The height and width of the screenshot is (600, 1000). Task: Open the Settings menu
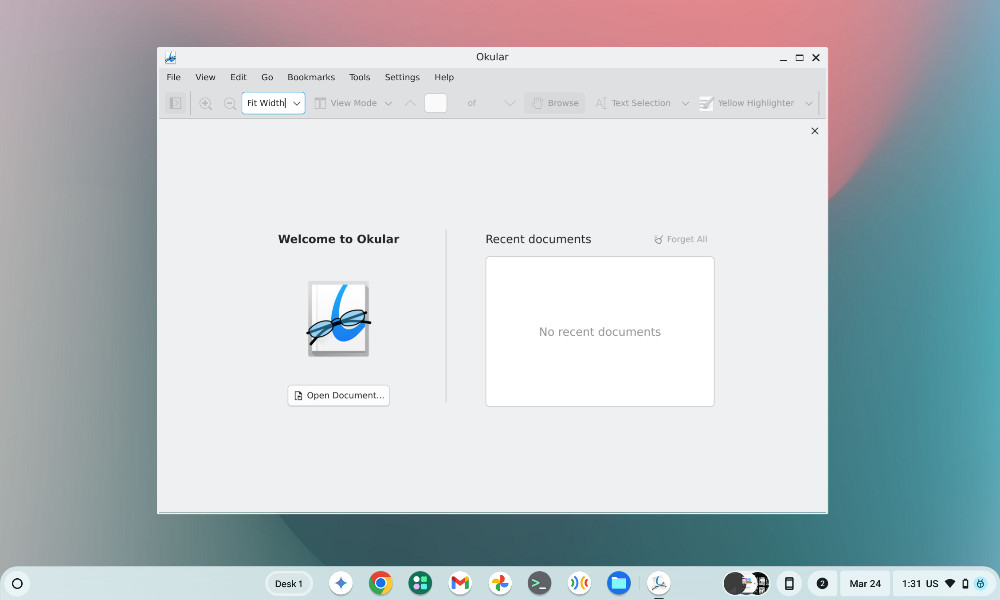[402, 77]
